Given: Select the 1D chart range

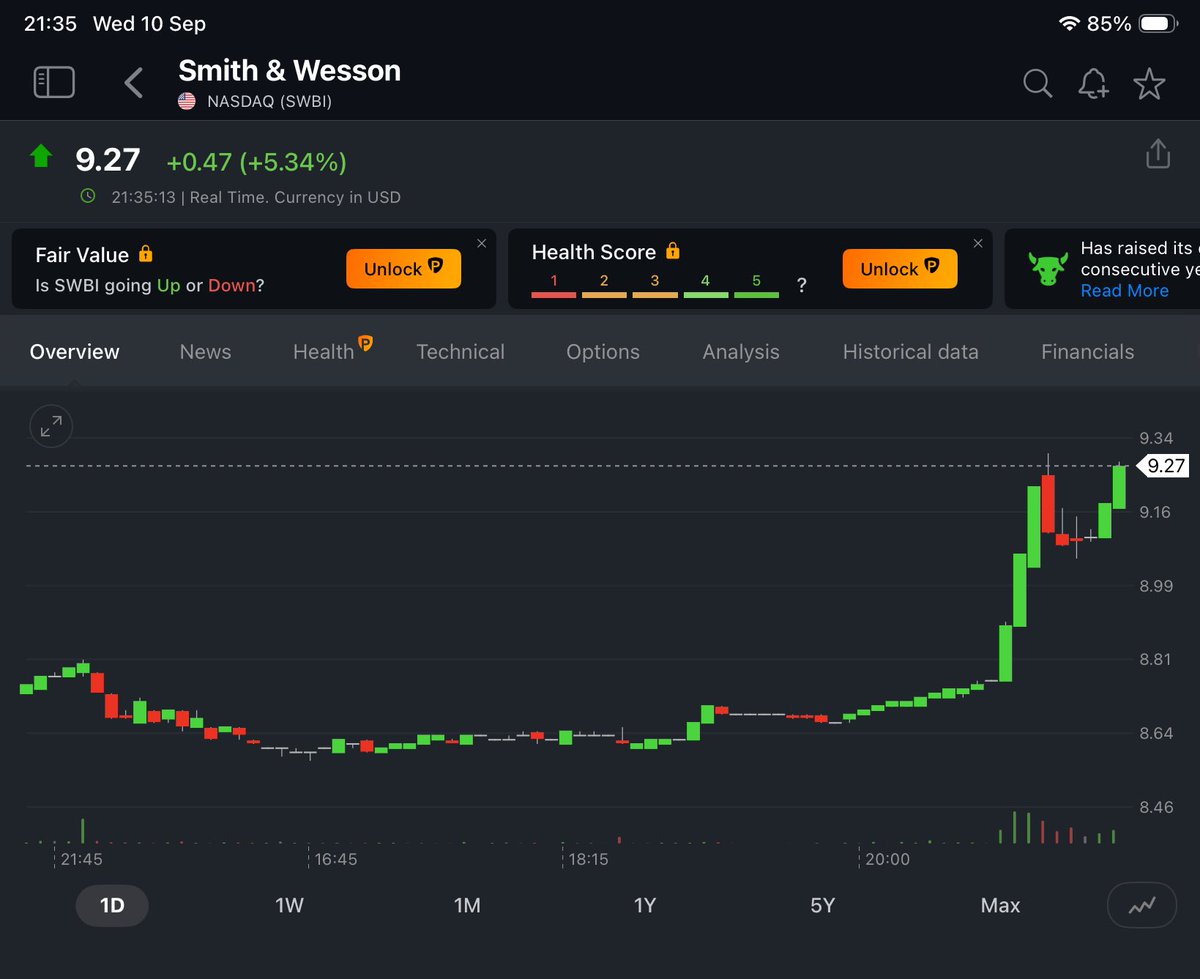Looking at the screenshot, I should [112, 906].
